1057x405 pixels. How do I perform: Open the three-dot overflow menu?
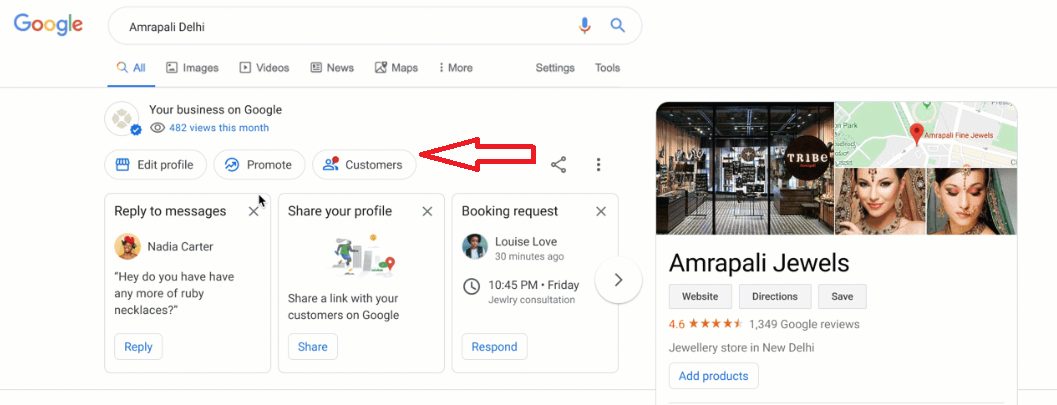tap(598, 164)
